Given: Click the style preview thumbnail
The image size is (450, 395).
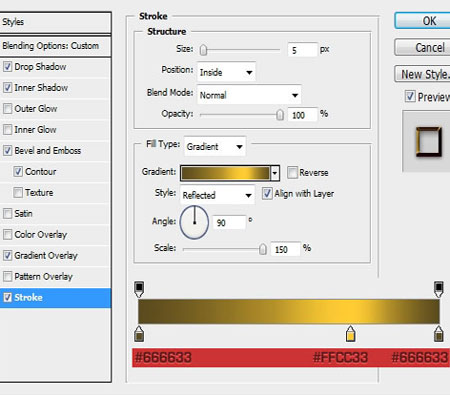Looking at the screenshot, I should click(429, 141).
